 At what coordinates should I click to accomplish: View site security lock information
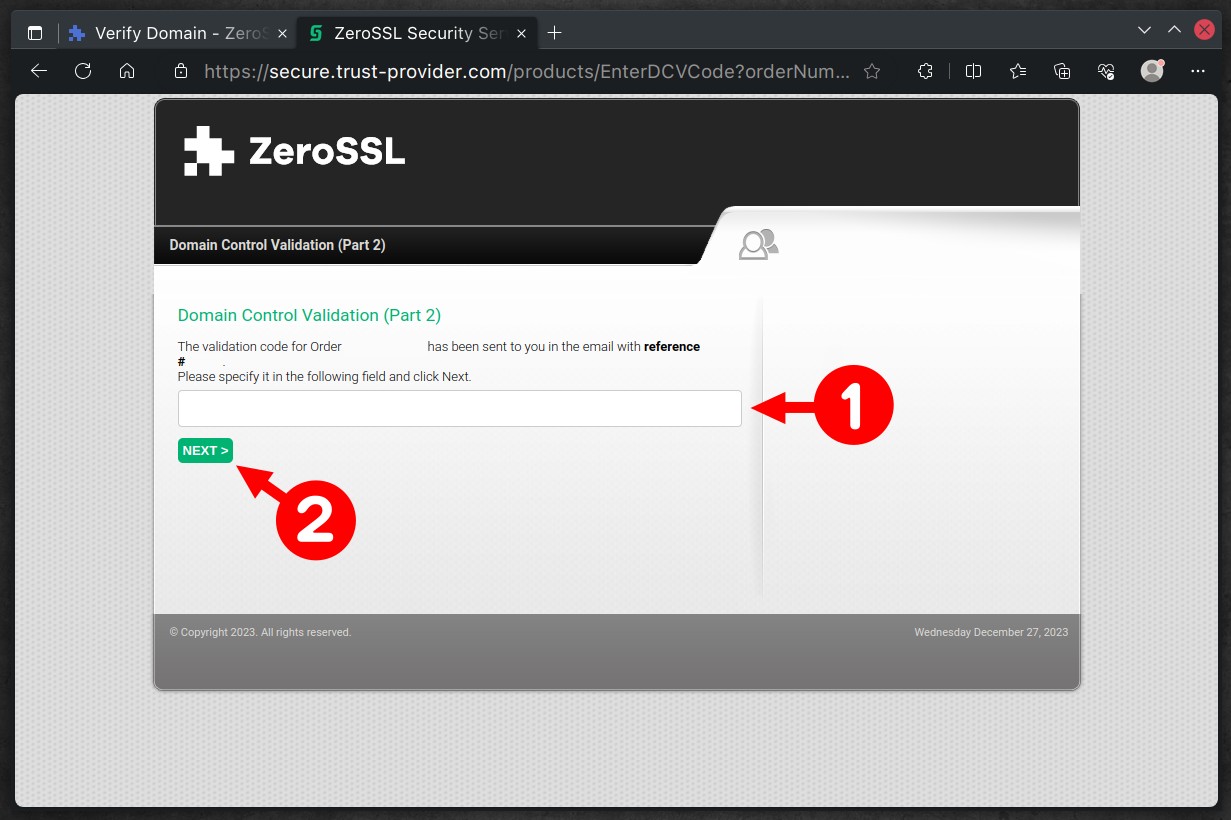point(181,71)
